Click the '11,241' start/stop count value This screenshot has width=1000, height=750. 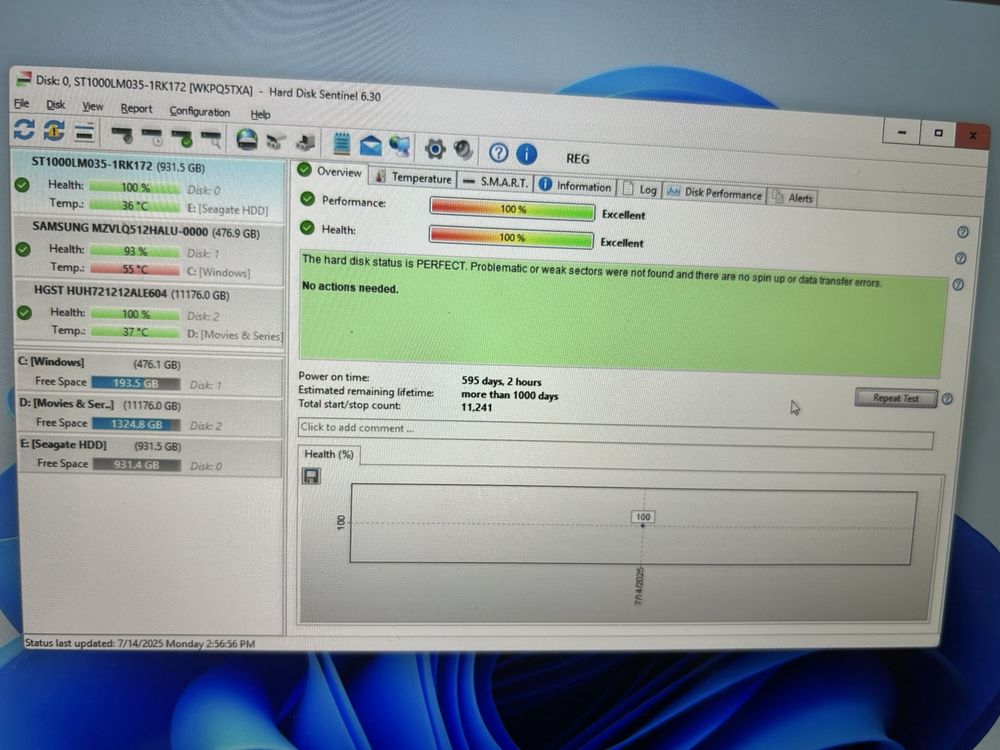[476, 407]
